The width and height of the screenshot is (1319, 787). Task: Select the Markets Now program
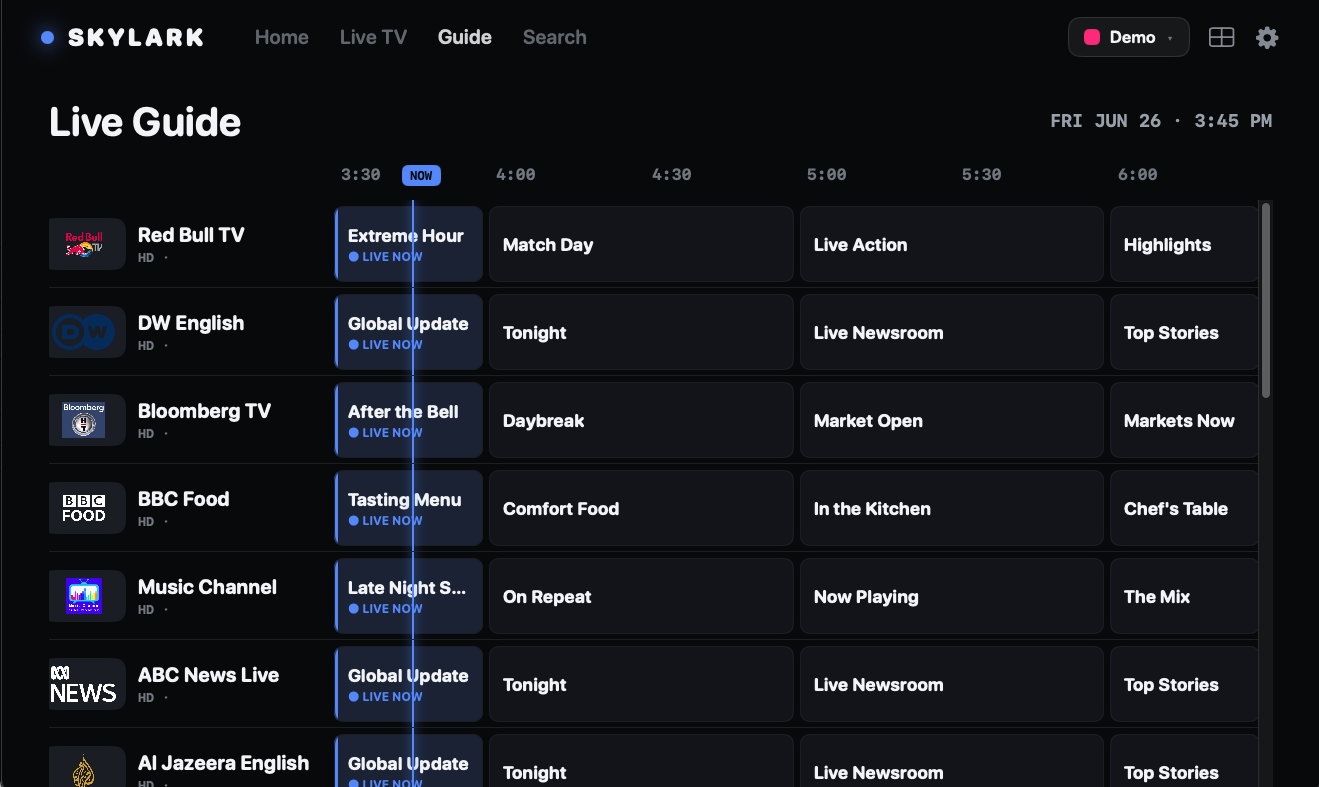point(1184,420)
